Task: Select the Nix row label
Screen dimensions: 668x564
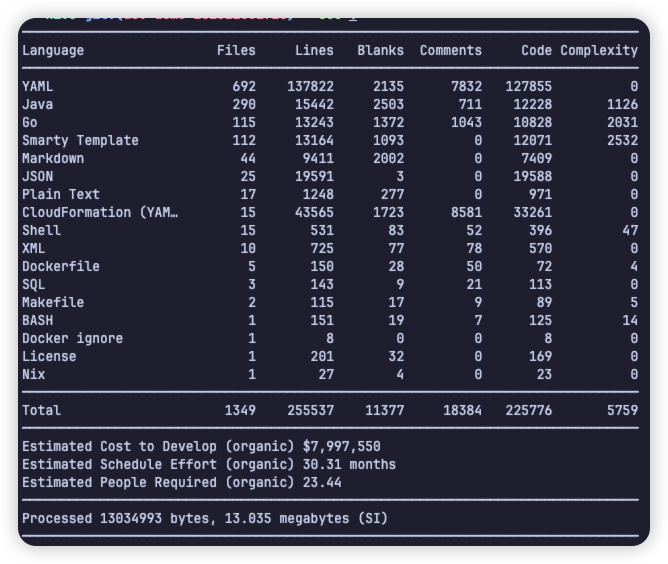Action: click(34, 374)
